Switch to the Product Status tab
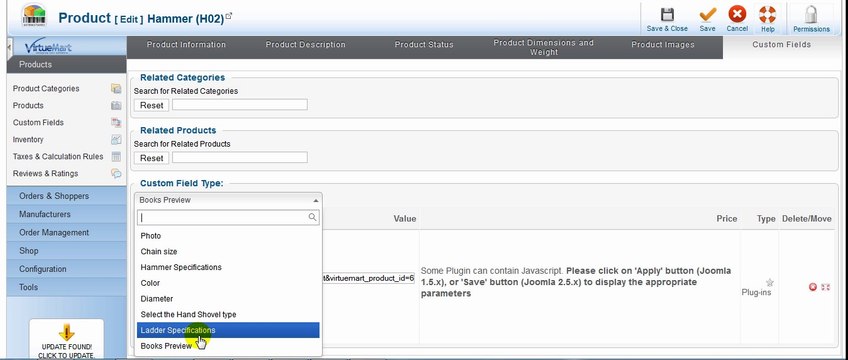The width and height of the screenshot is (848, 360). coord(423,45)
